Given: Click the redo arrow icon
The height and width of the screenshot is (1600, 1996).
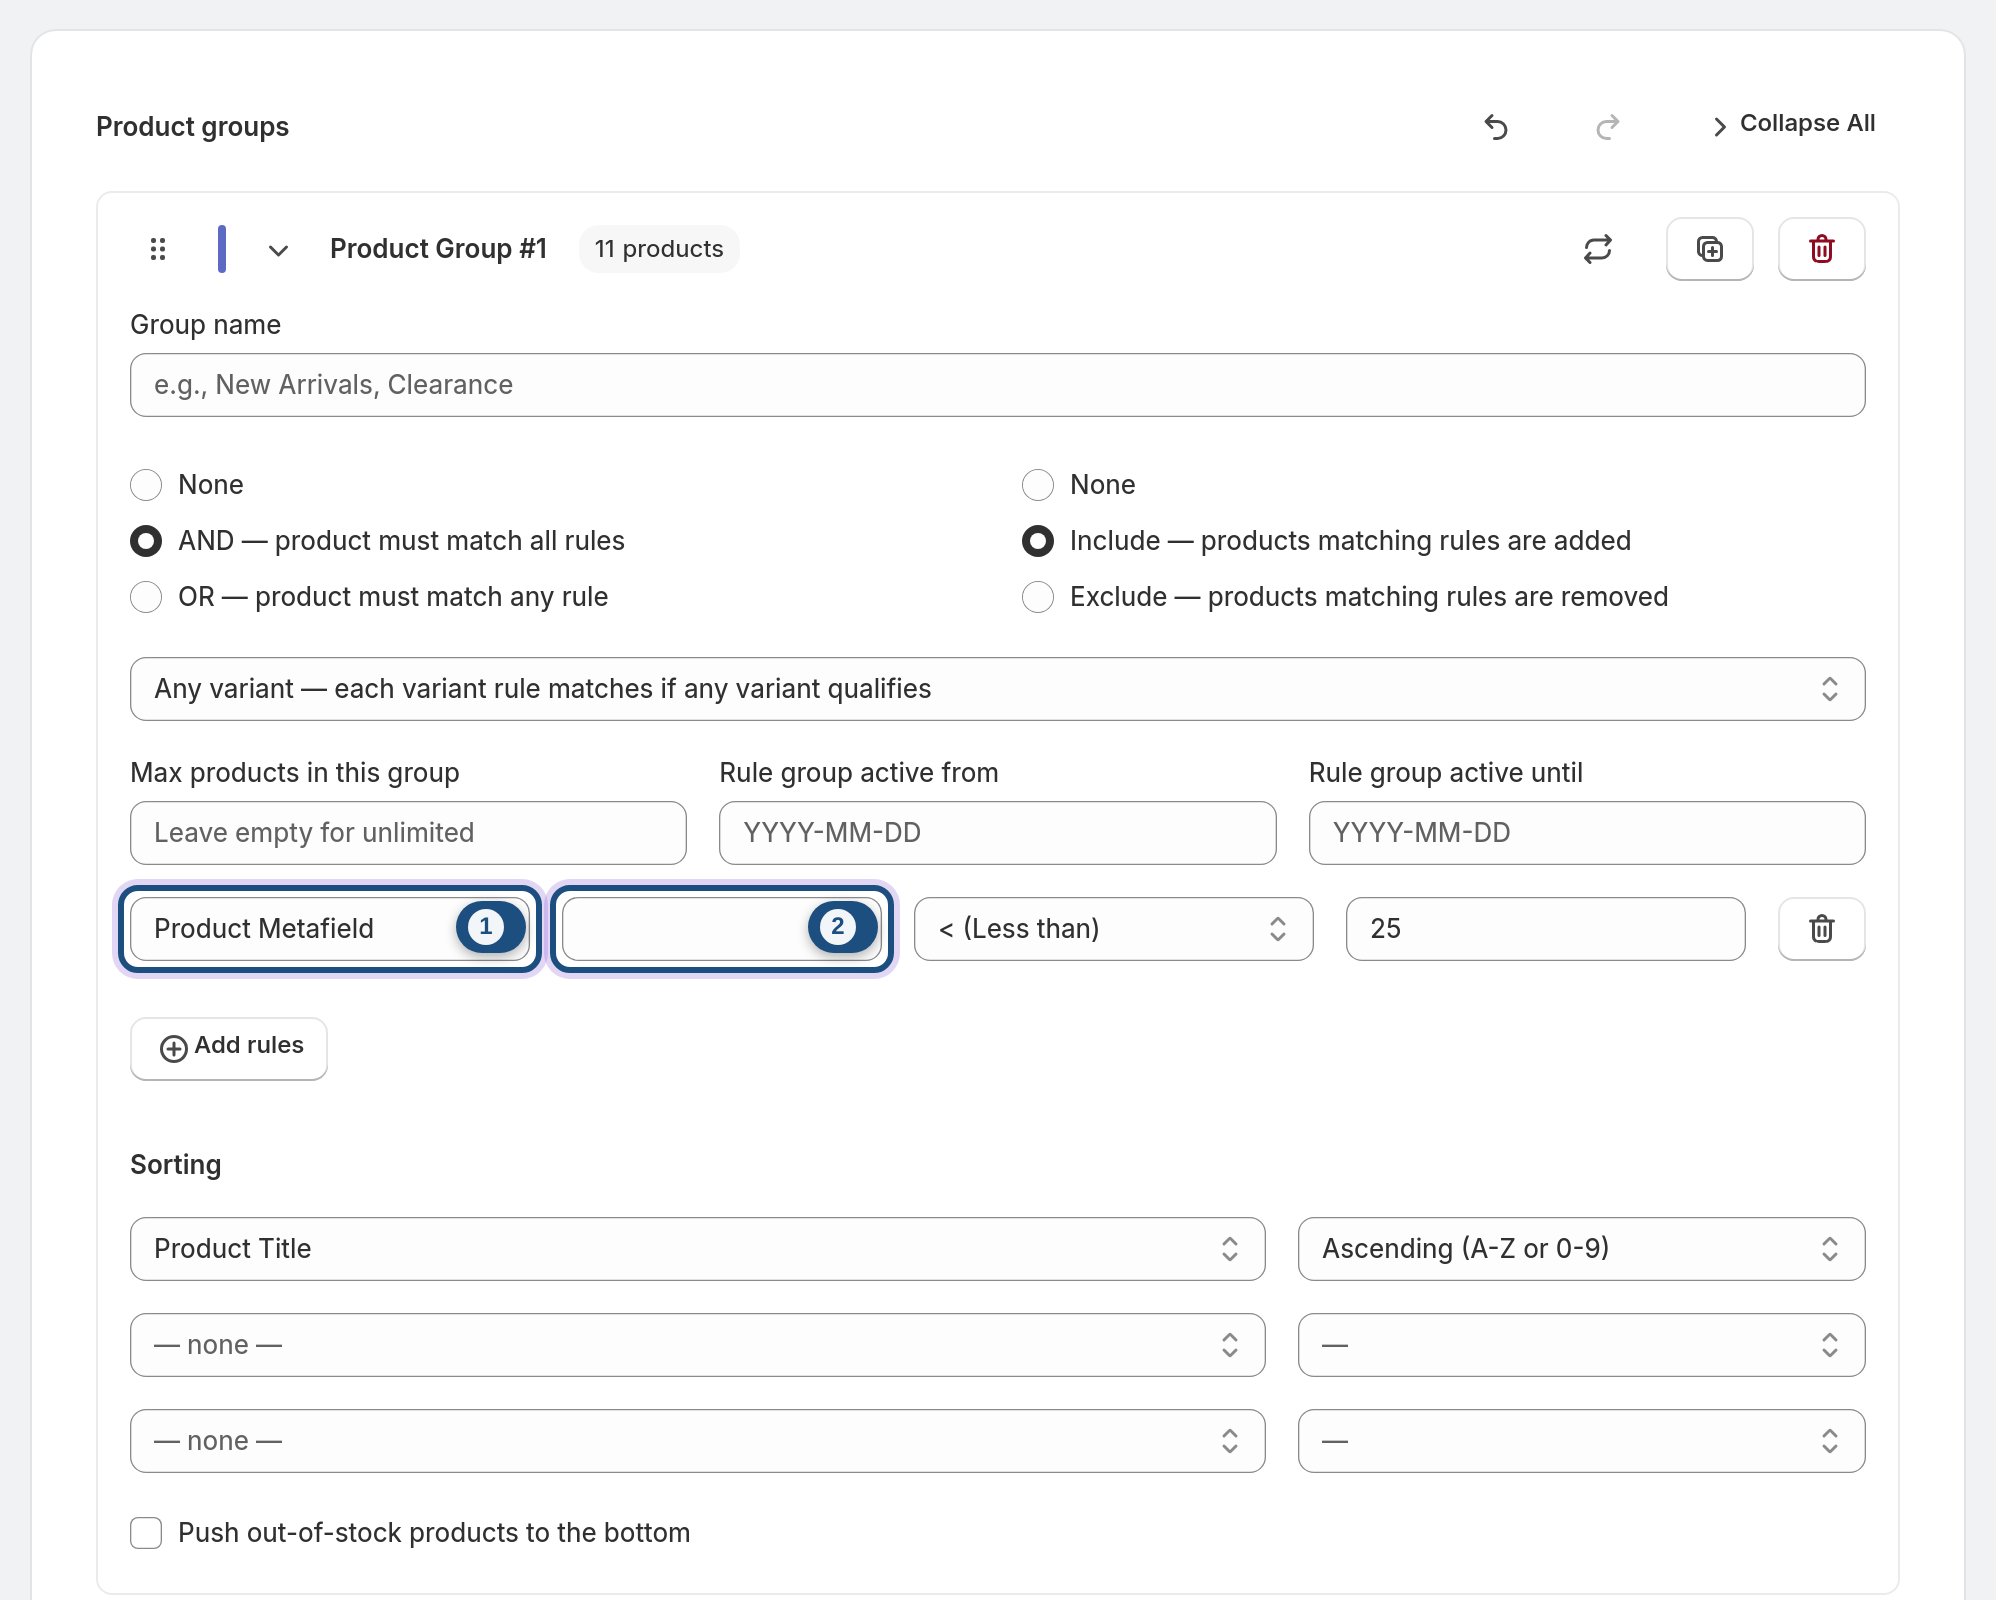Looking at the screenshot, I should 1608,127.
